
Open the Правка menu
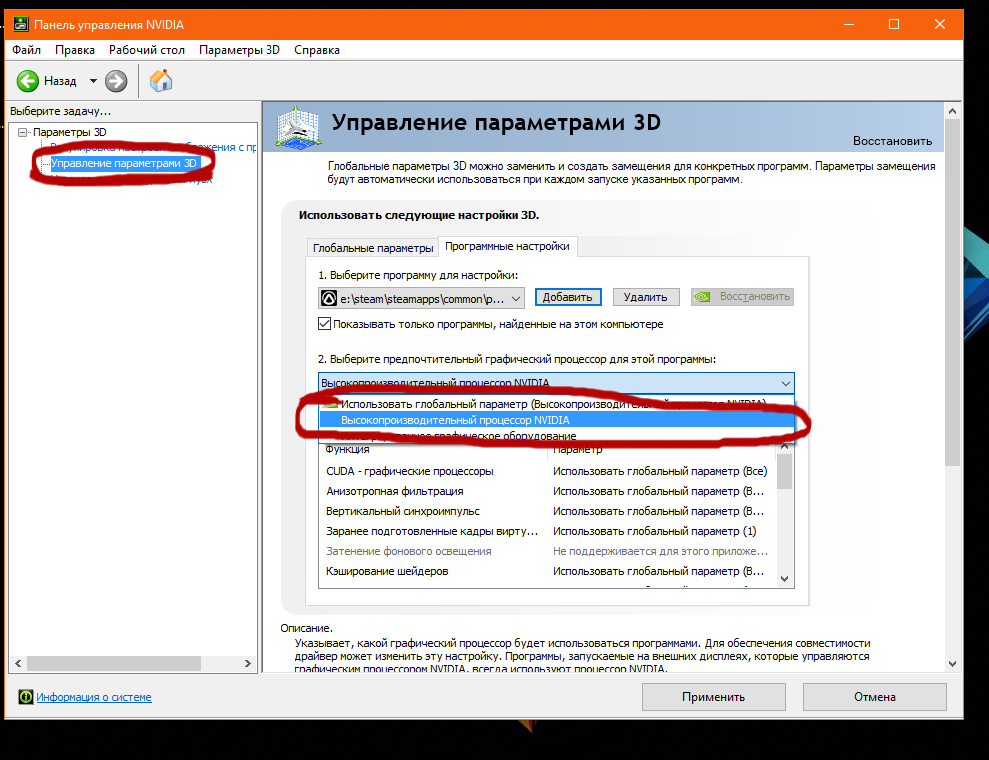pos(74,50)
